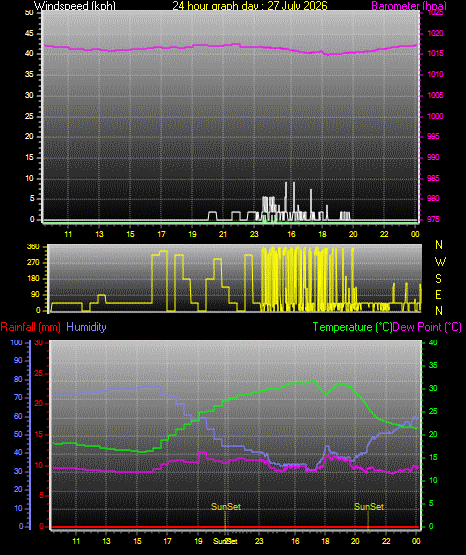466x555 pixels.
Task: Select the "Rainfall (mm)" legend label
Action: click(x=30, y=327)
